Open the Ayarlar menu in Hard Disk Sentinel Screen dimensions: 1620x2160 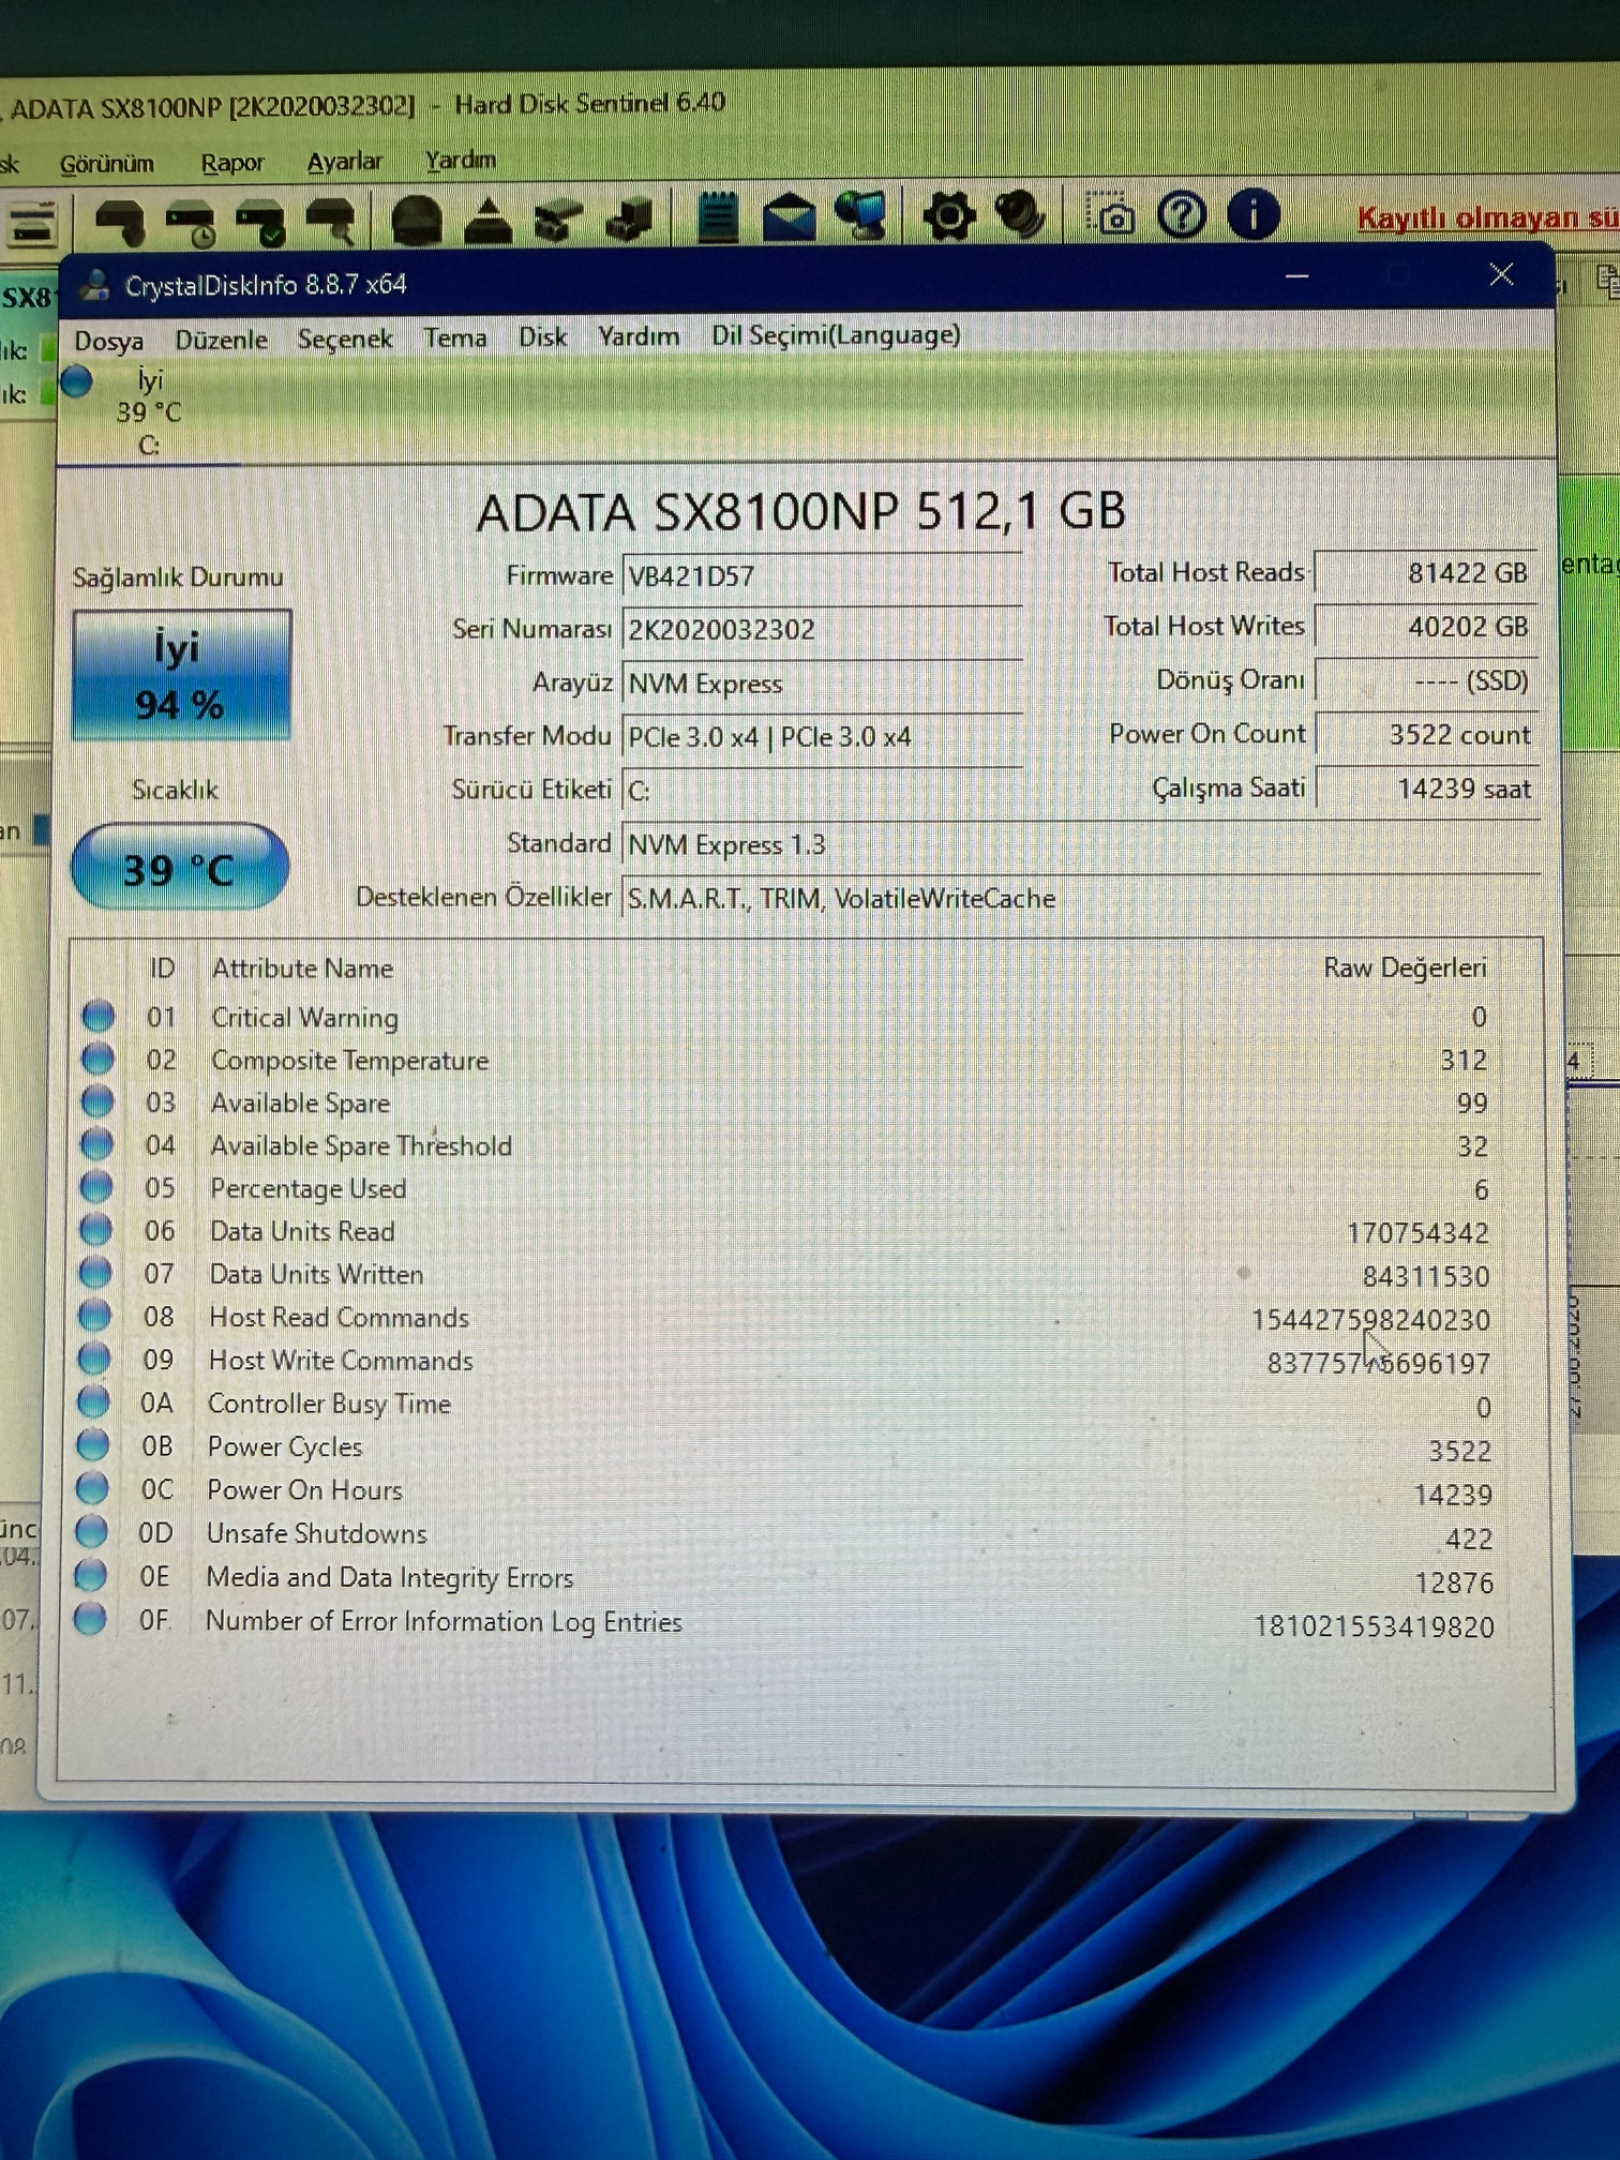pos(344,161)
